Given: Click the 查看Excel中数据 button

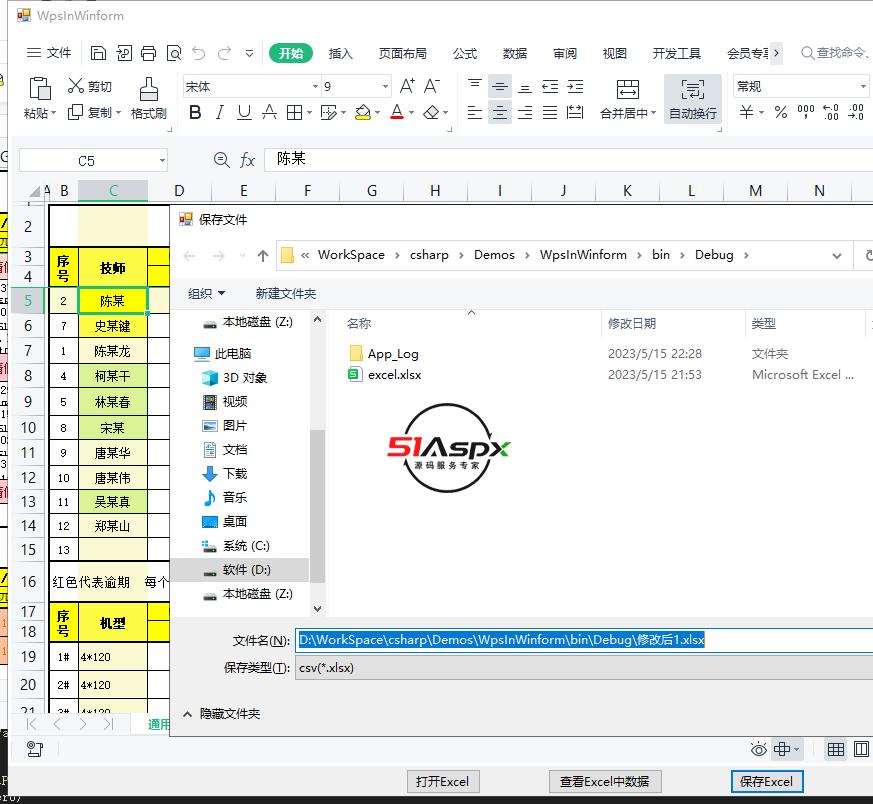Looking at the screenshot, I should [x=605, y=782].
